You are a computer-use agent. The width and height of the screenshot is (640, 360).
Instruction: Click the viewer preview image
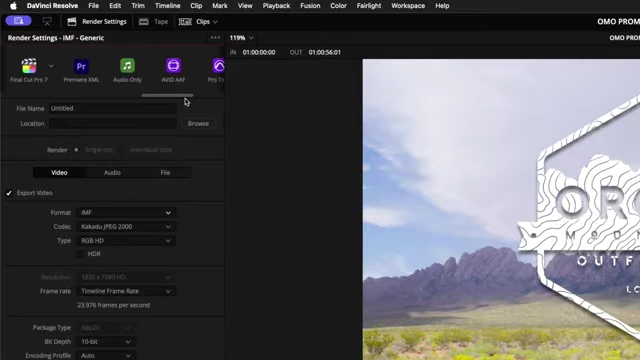tap(501, 209)
